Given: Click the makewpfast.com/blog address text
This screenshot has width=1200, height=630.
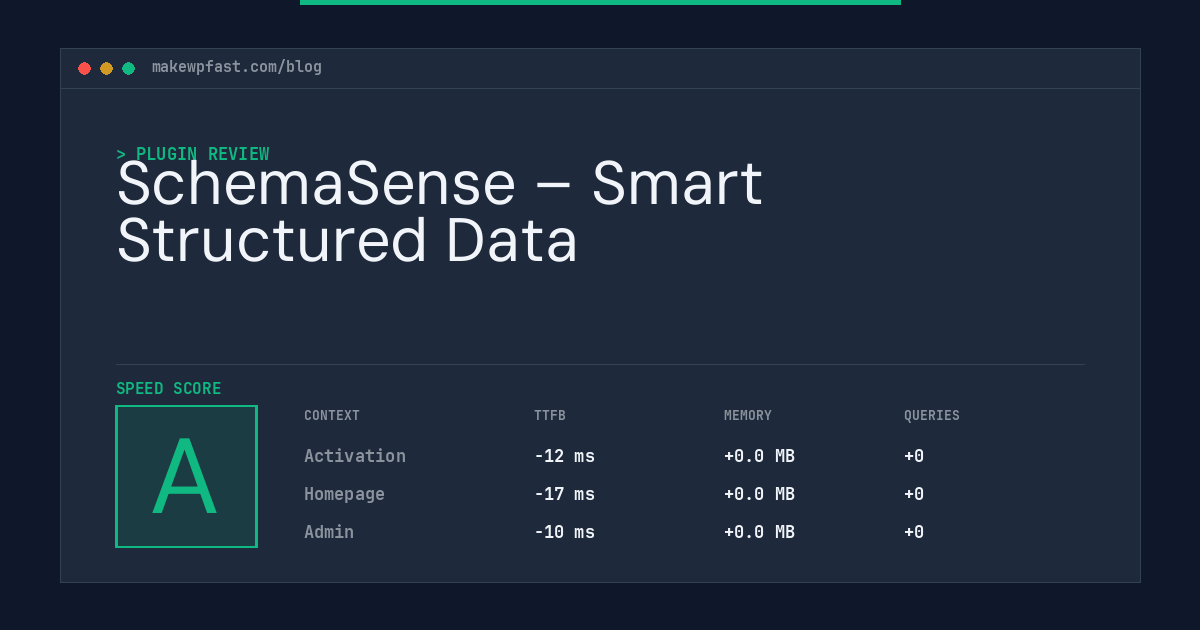Looking at the screenshot, I should click(x=237, y=67).
